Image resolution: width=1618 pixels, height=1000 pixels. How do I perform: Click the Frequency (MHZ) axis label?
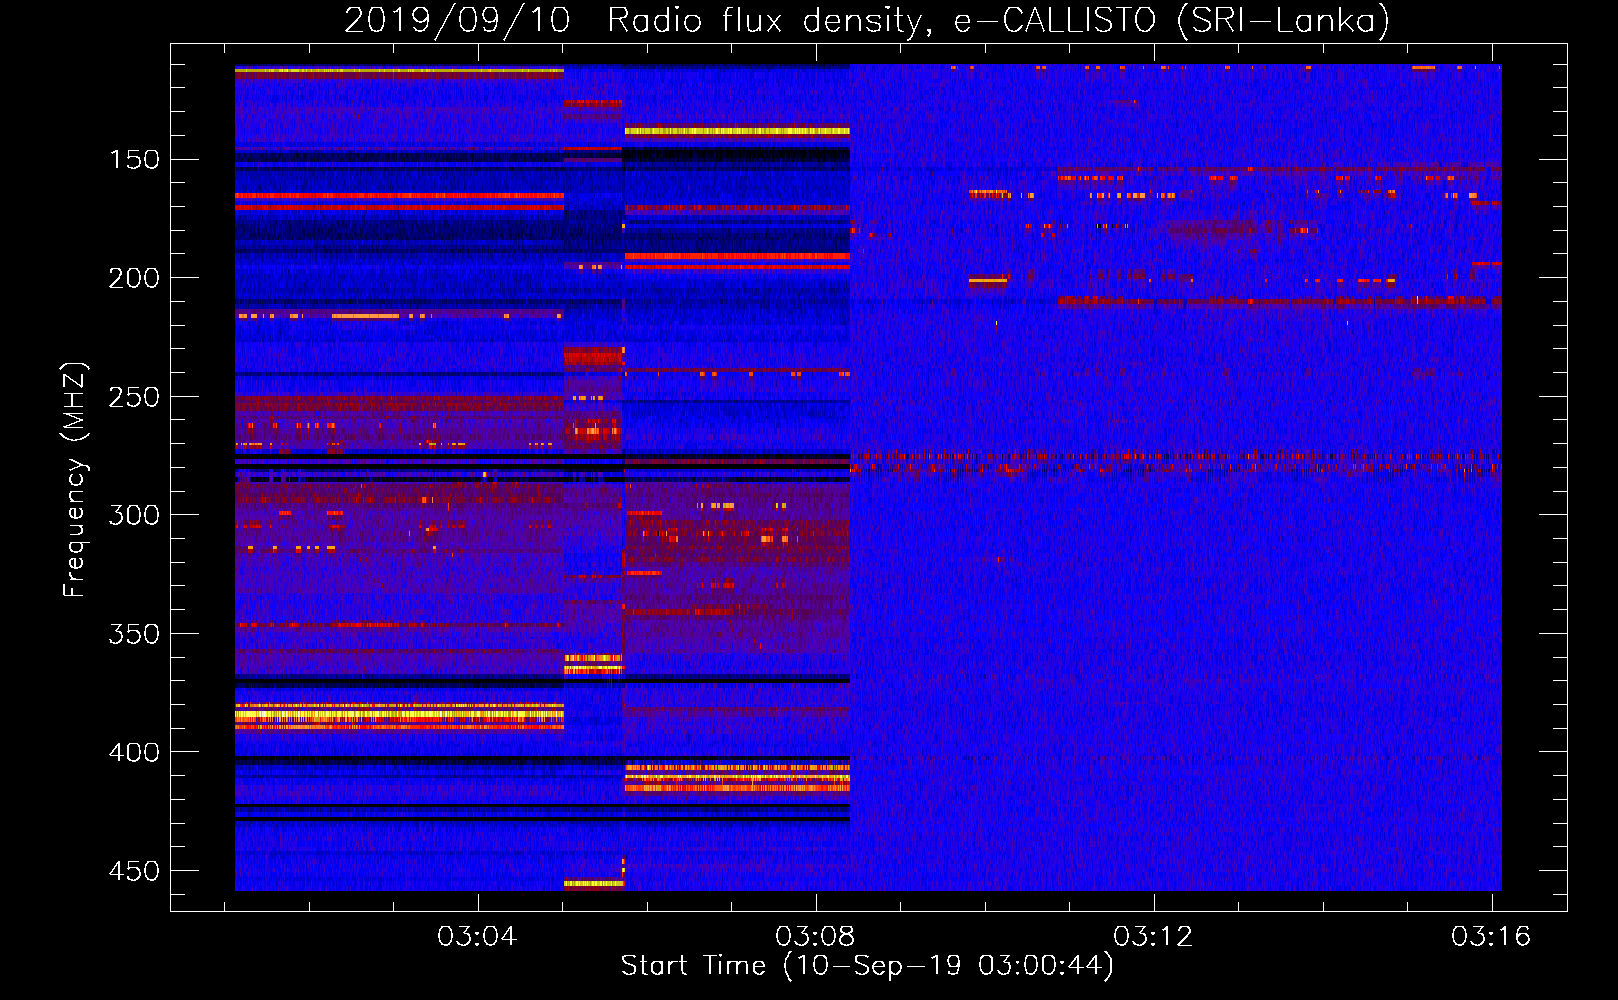coord(74,479)
